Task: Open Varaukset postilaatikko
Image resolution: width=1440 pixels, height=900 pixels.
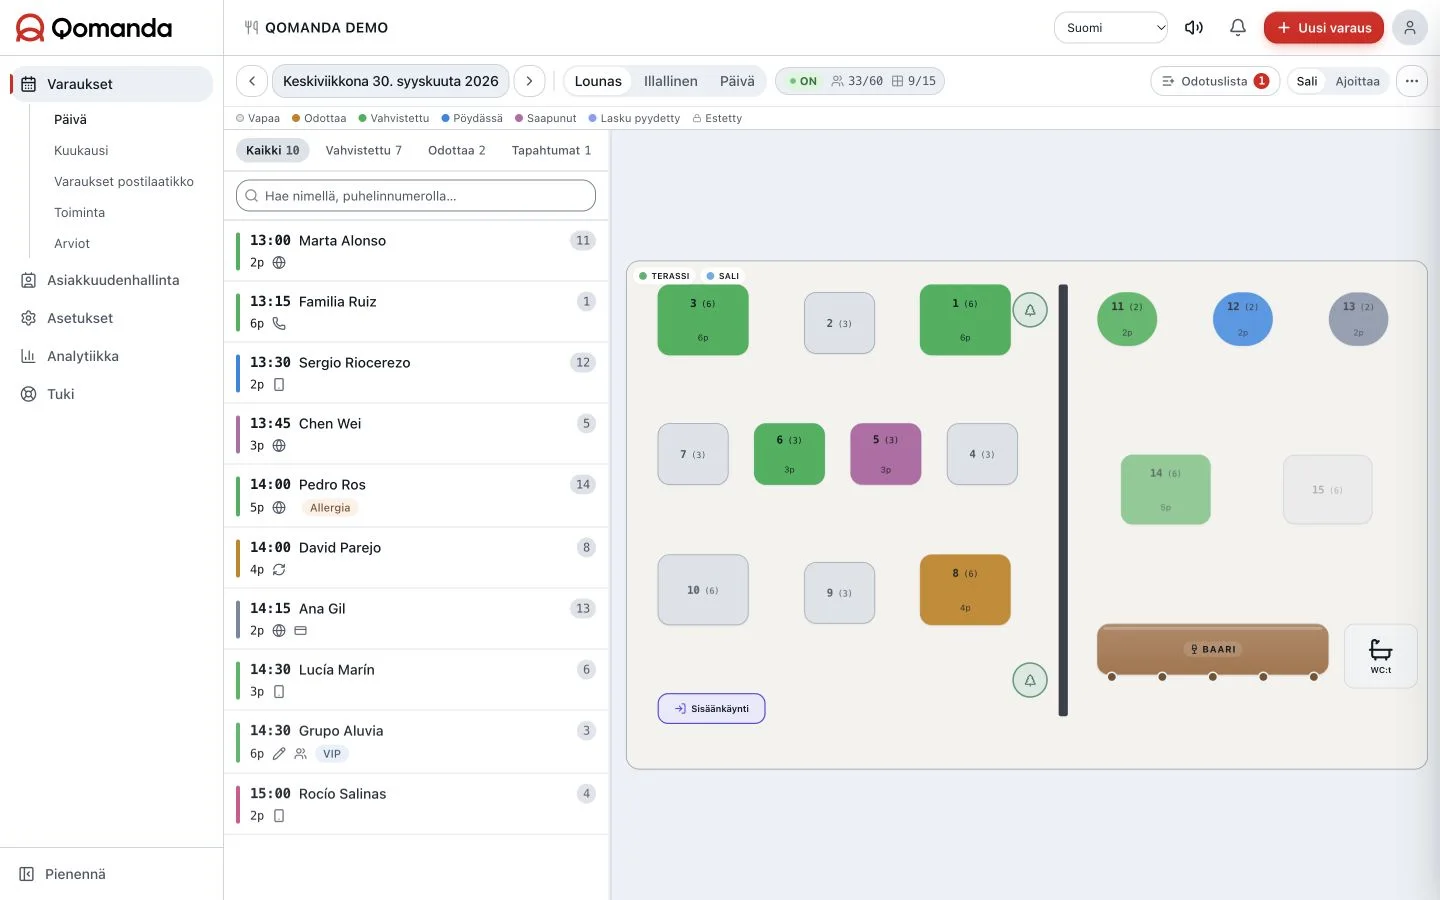Action: (x=124, y=181)
